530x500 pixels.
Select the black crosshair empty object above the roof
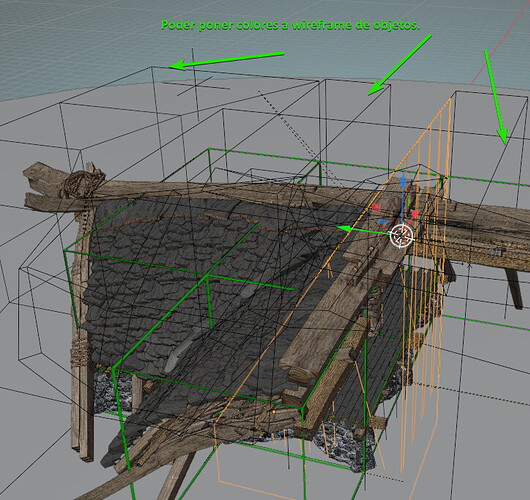click(196, 85)
